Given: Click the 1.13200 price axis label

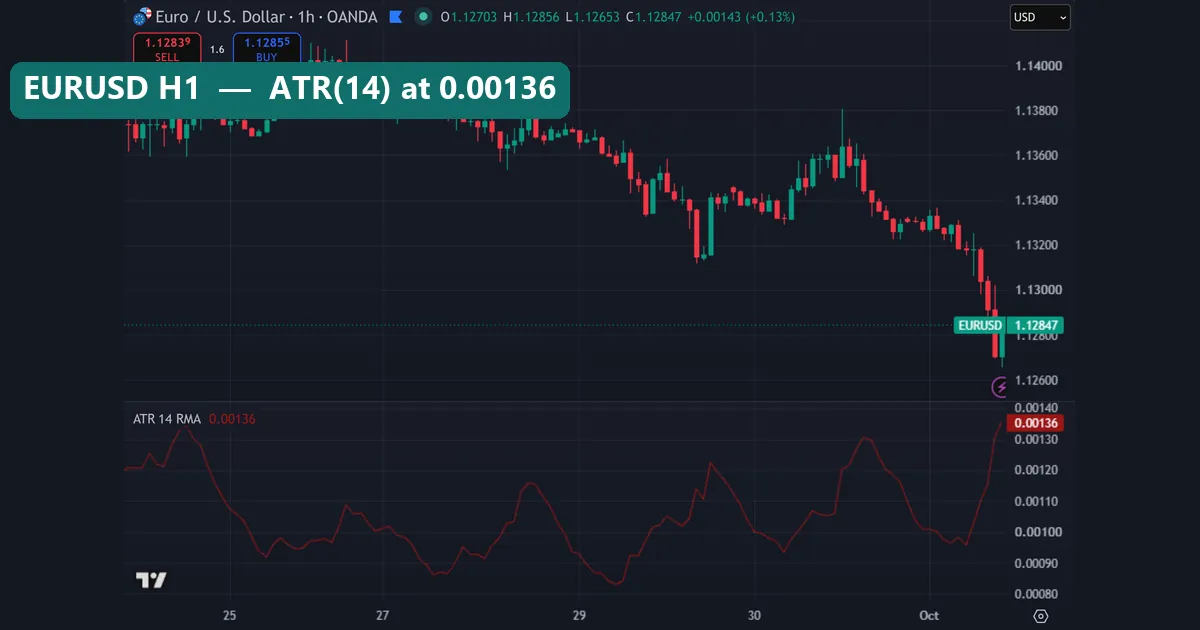Looking at the screenshot, I should point(1037,246).
